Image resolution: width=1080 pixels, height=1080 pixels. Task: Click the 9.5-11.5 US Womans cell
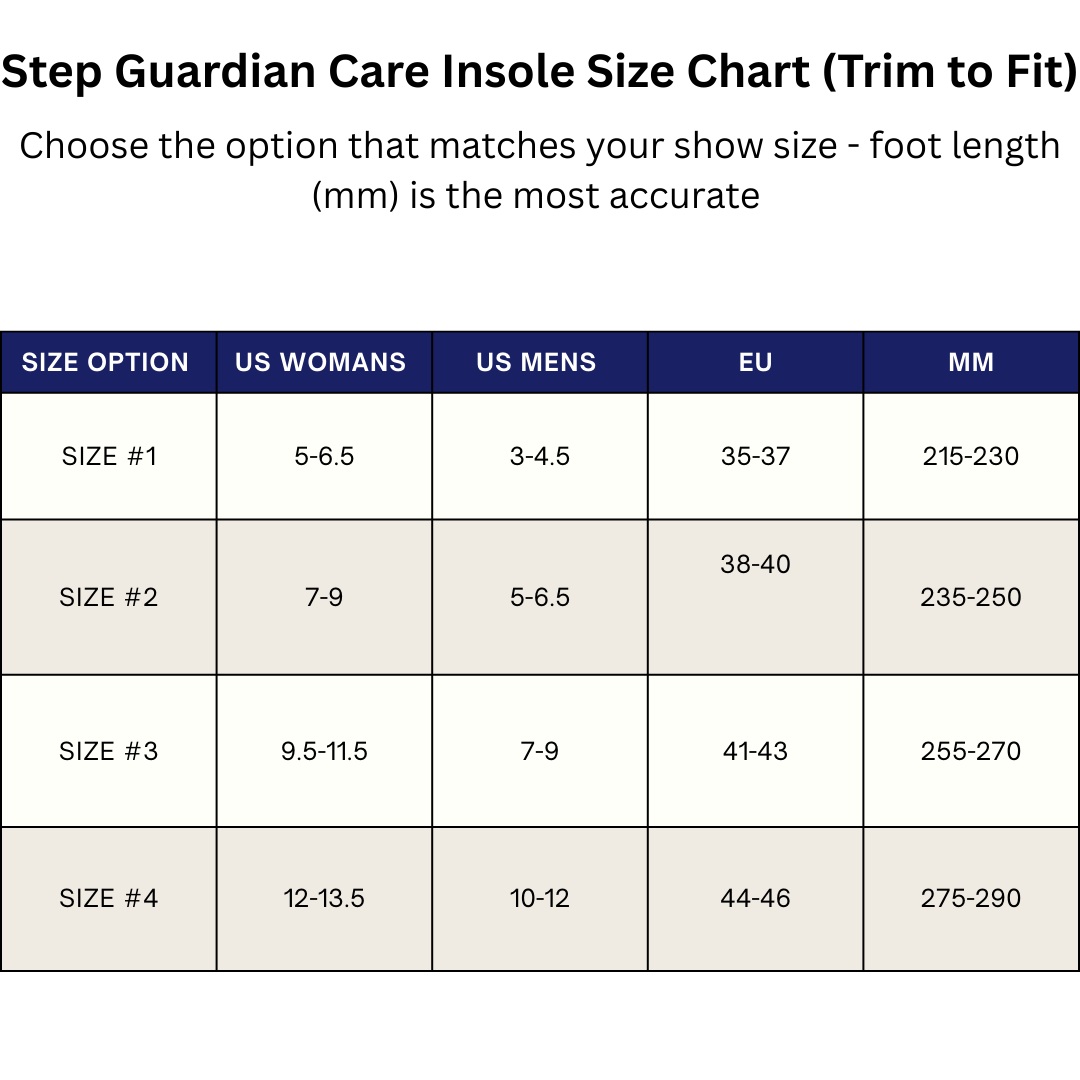click(x=324, y=751)
